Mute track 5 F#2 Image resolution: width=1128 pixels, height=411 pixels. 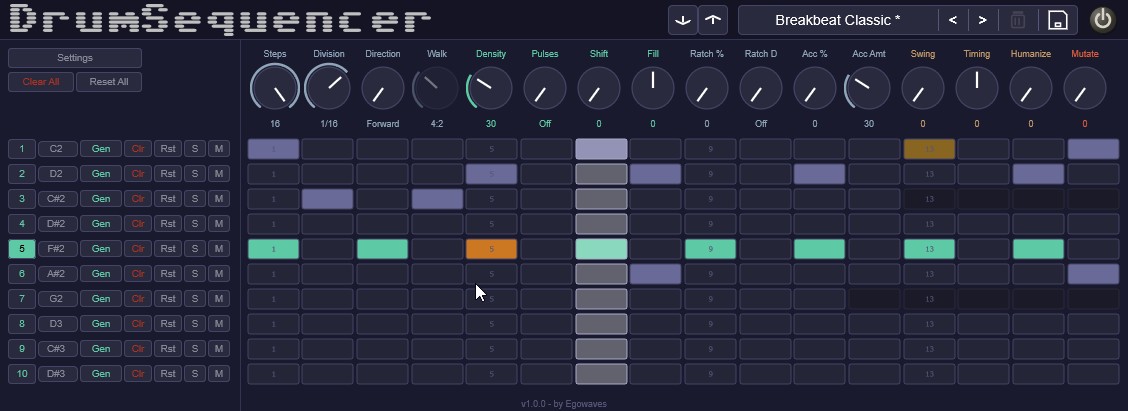pos(219,248)
